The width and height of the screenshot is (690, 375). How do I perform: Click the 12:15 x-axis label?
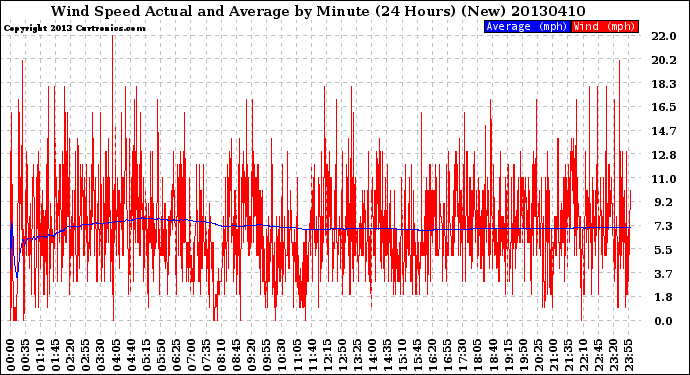[x=327, y=355]
